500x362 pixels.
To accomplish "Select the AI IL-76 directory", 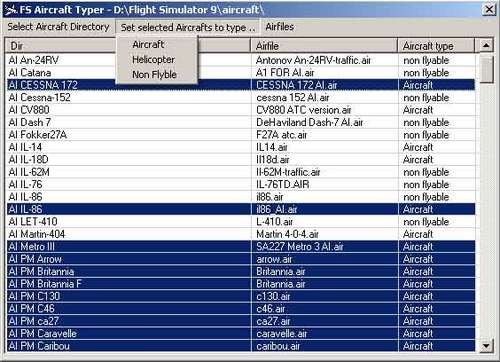I will point(25,184).
